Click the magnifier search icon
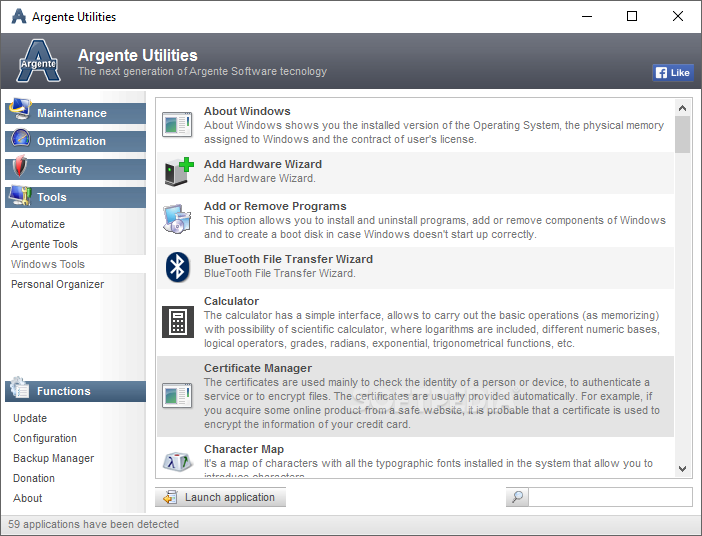 (x=518, y=497)
